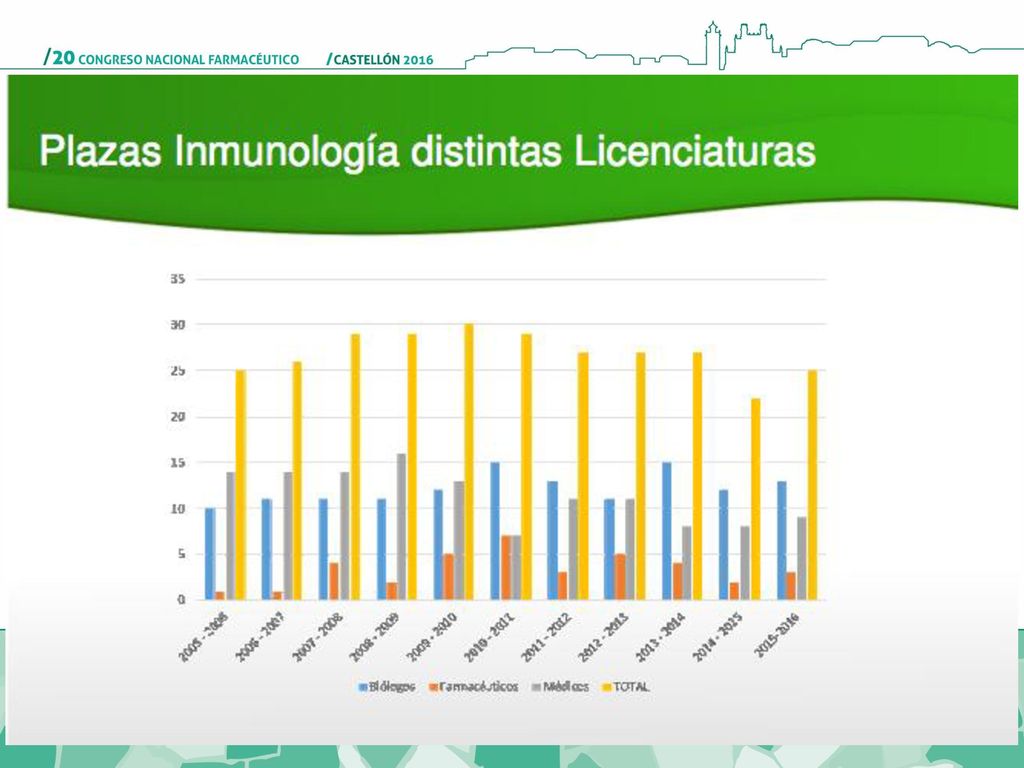This screenshot has height=768, width=1024.
Task: Click the '2011 - 2012' axis label
Action: click(546, 637)
